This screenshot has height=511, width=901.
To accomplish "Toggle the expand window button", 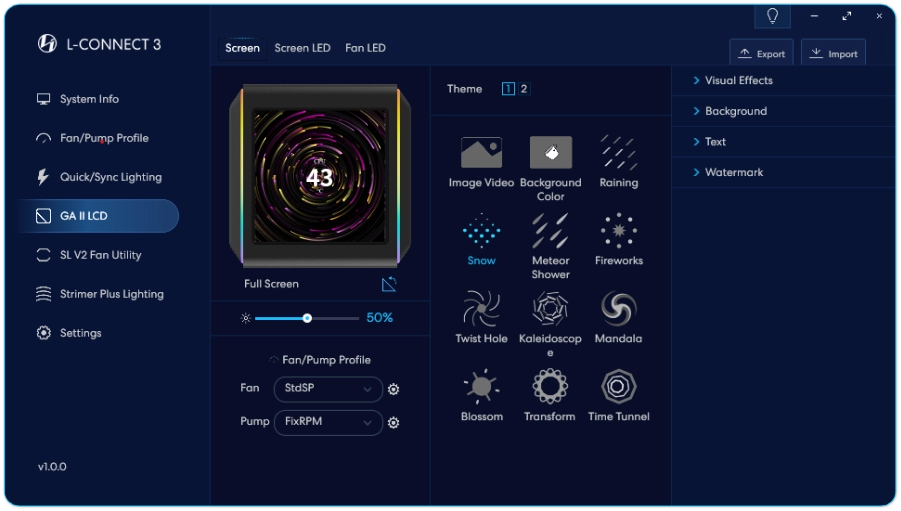I will 846,16.
